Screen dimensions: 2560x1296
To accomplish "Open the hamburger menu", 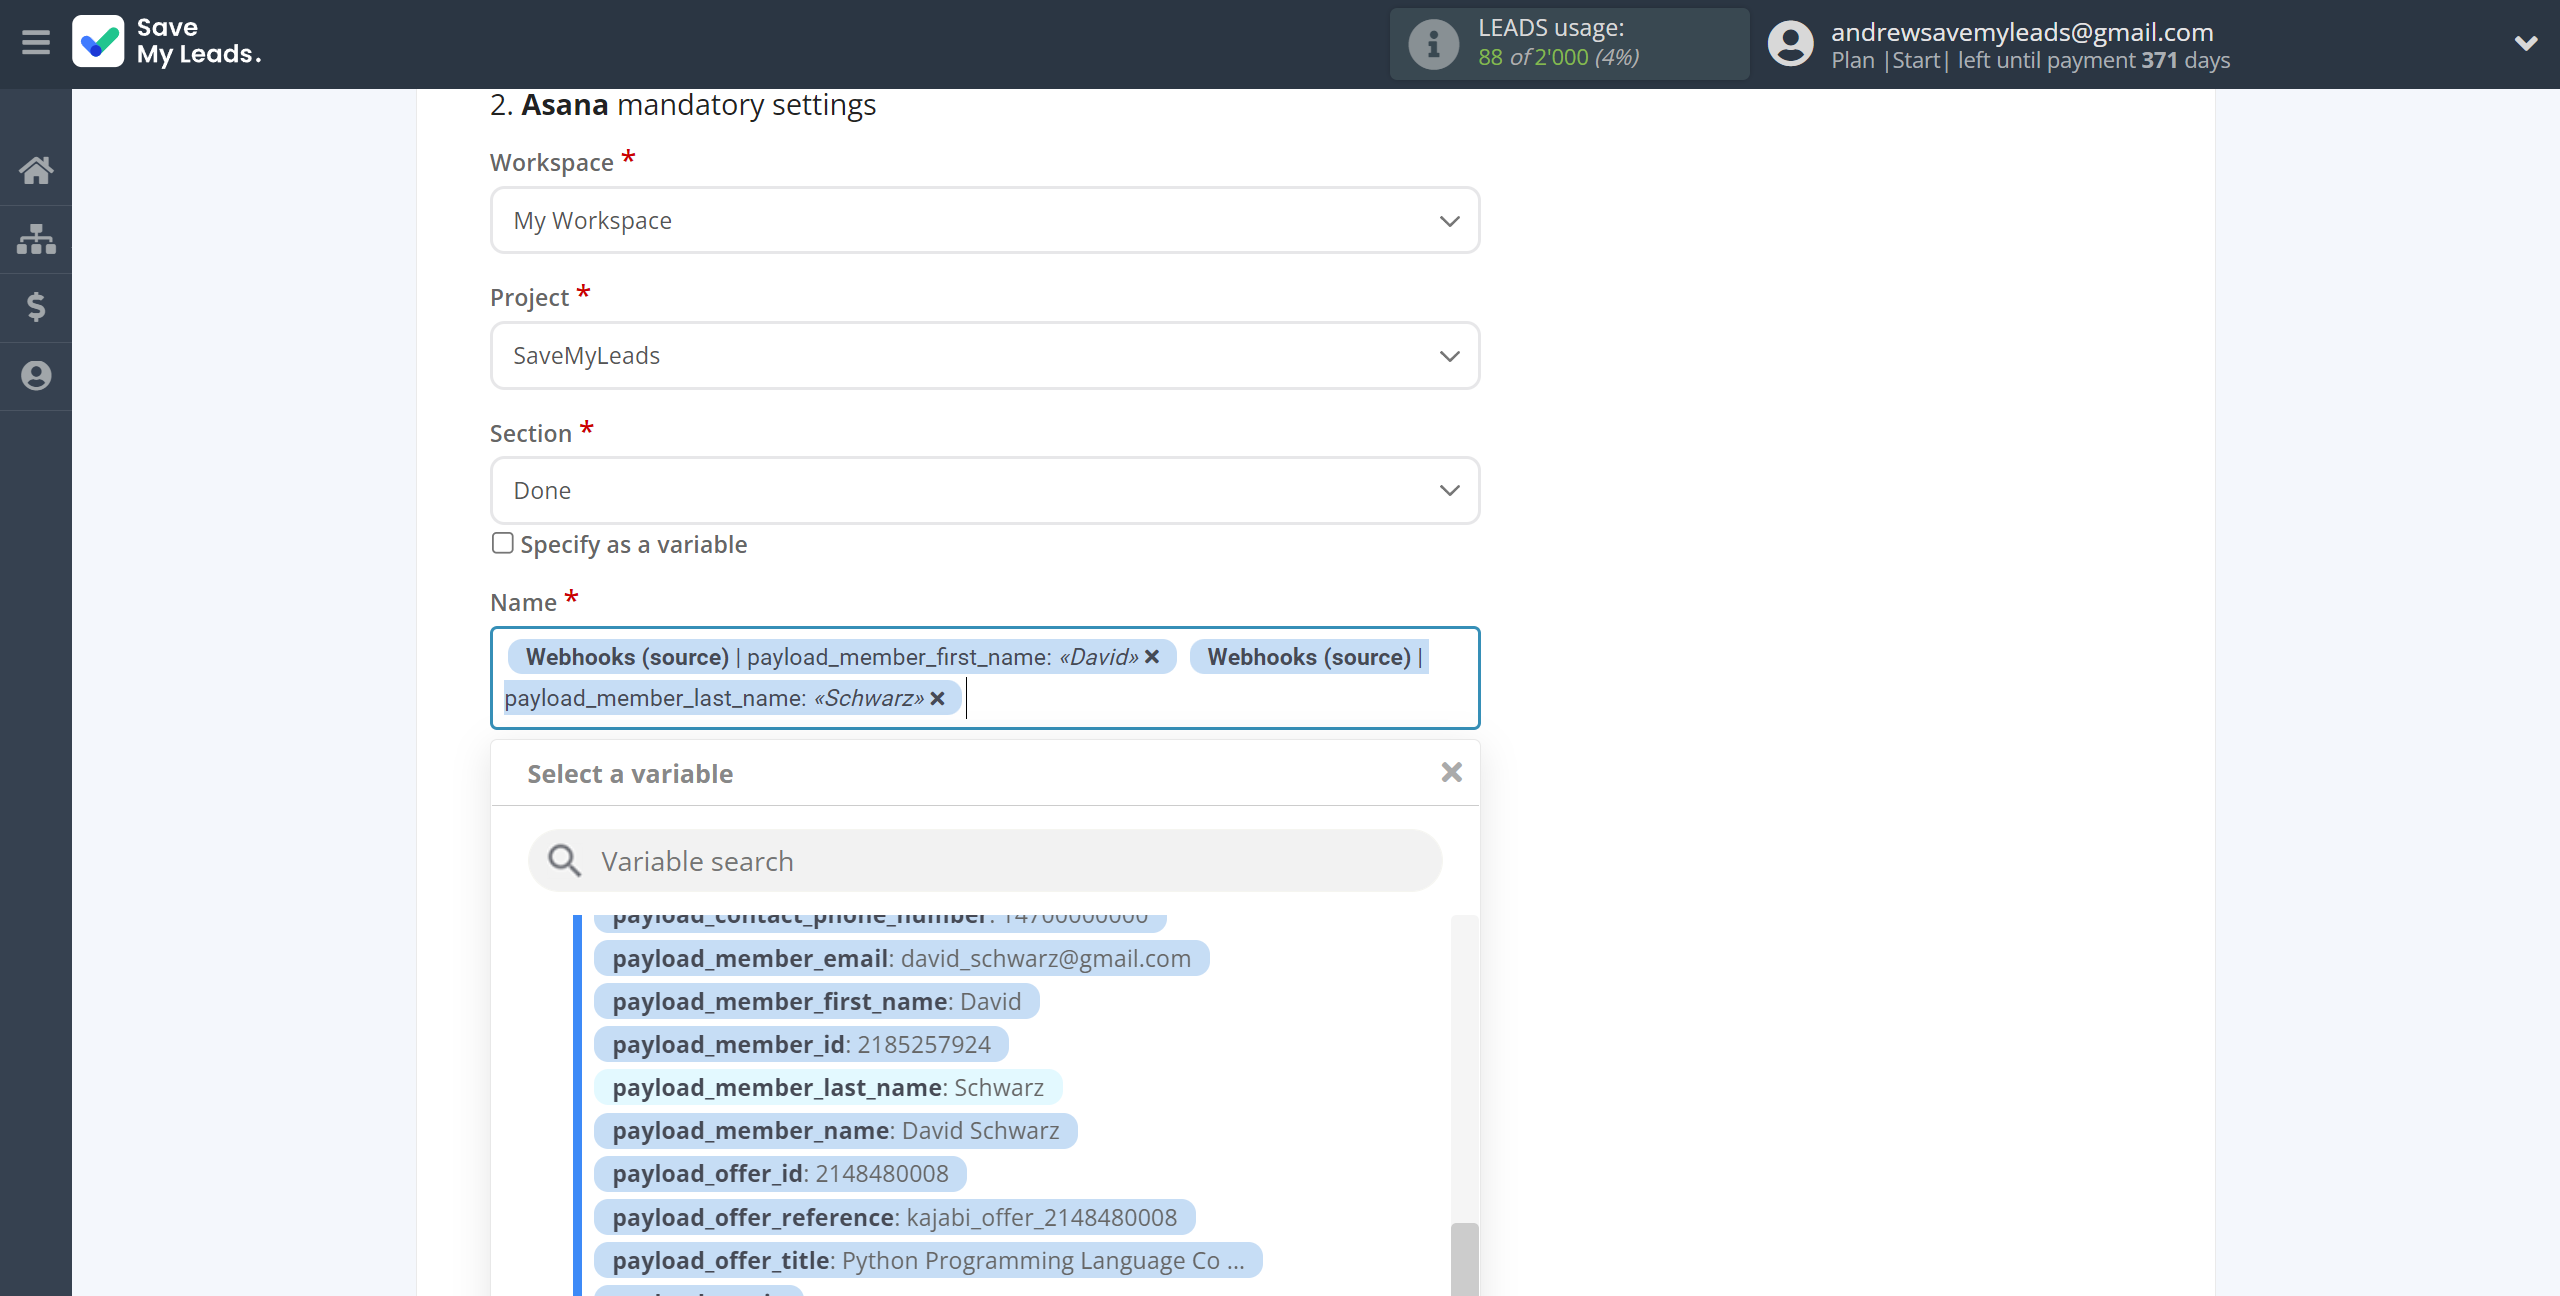I will pyautogui.click(x=36, y=42).
